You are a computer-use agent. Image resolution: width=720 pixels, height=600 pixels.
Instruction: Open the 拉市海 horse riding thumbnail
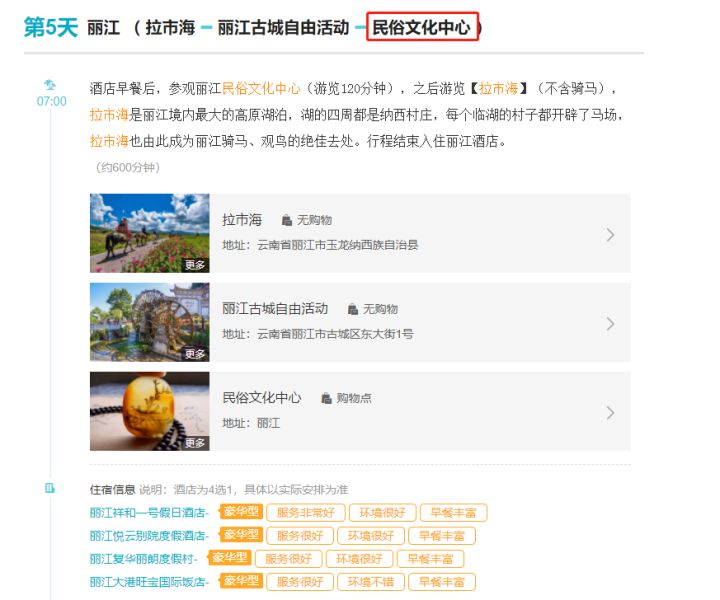coord(149,233)
